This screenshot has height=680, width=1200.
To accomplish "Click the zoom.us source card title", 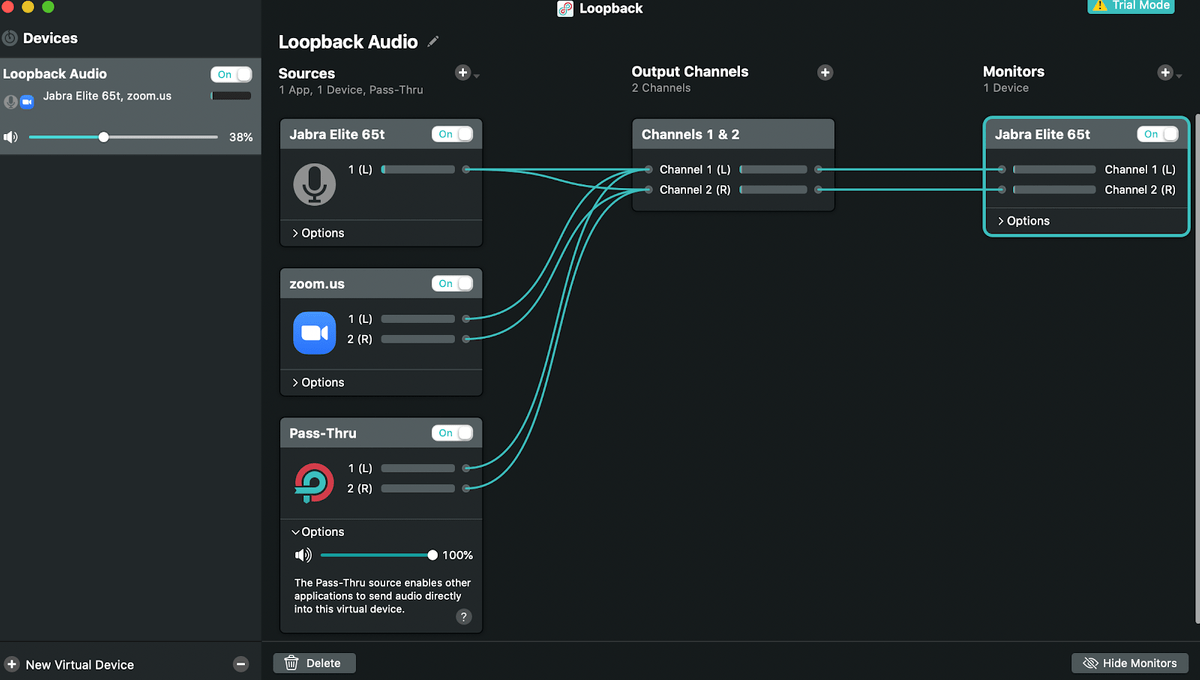I will (x=317, y=284).
